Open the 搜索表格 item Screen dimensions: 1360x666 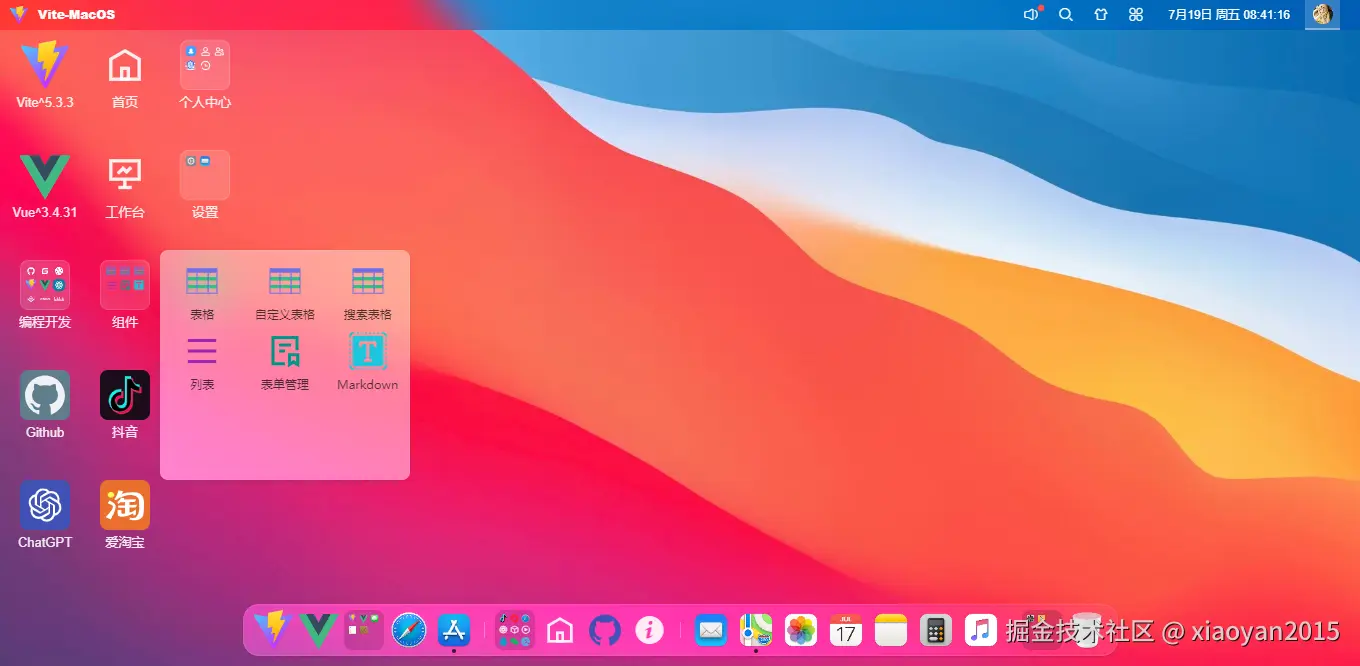367,282
